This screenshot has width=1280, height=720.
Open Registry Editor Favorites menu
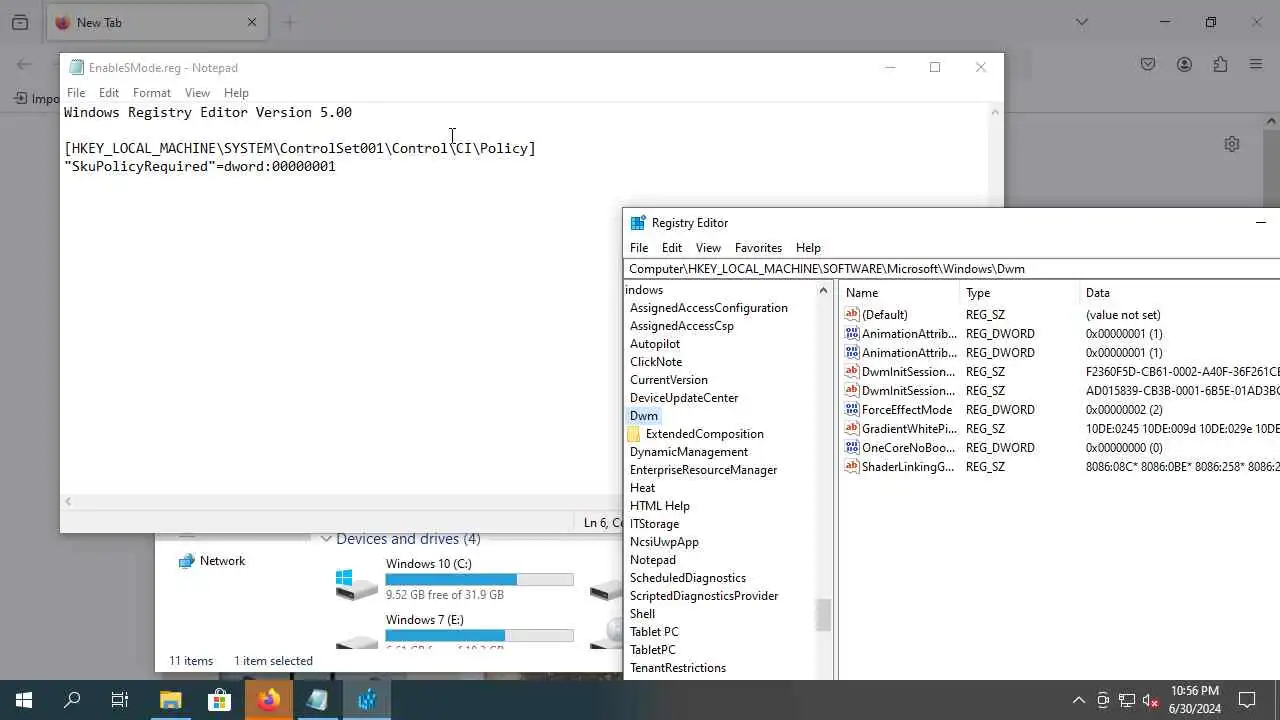pyautogui.click(x=758, y=248)
